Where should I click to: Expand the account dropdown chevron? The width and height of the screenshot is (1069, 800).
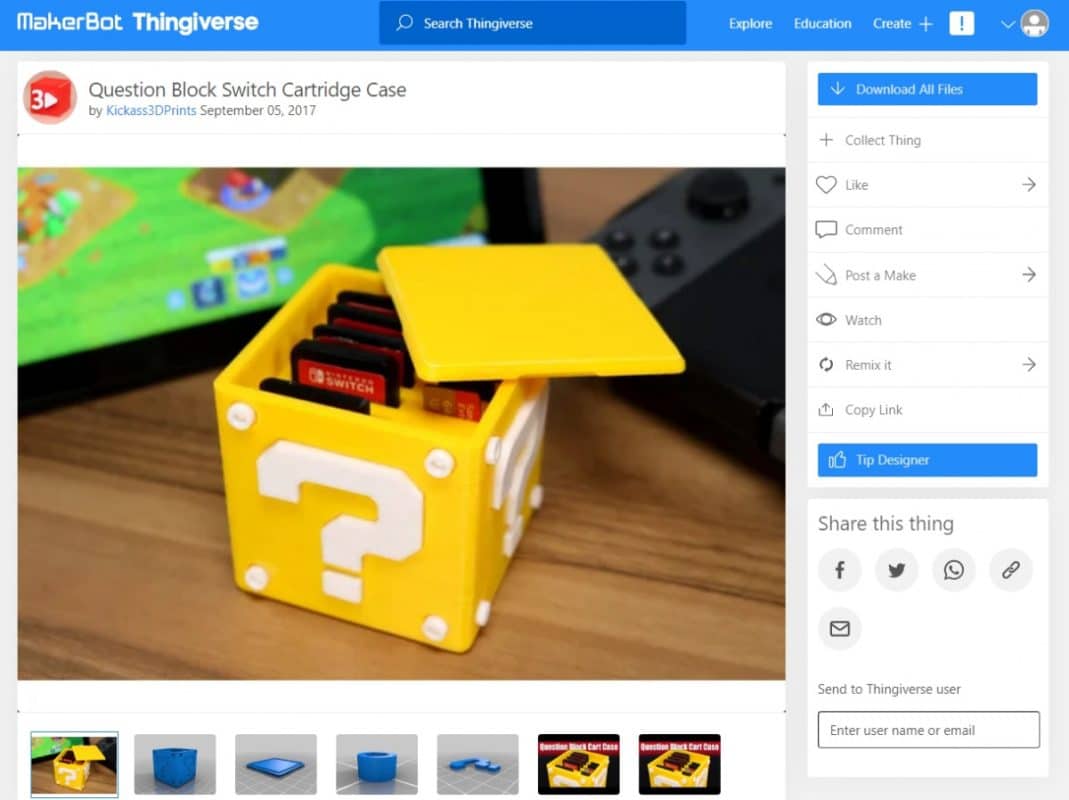click(1008, 25)
